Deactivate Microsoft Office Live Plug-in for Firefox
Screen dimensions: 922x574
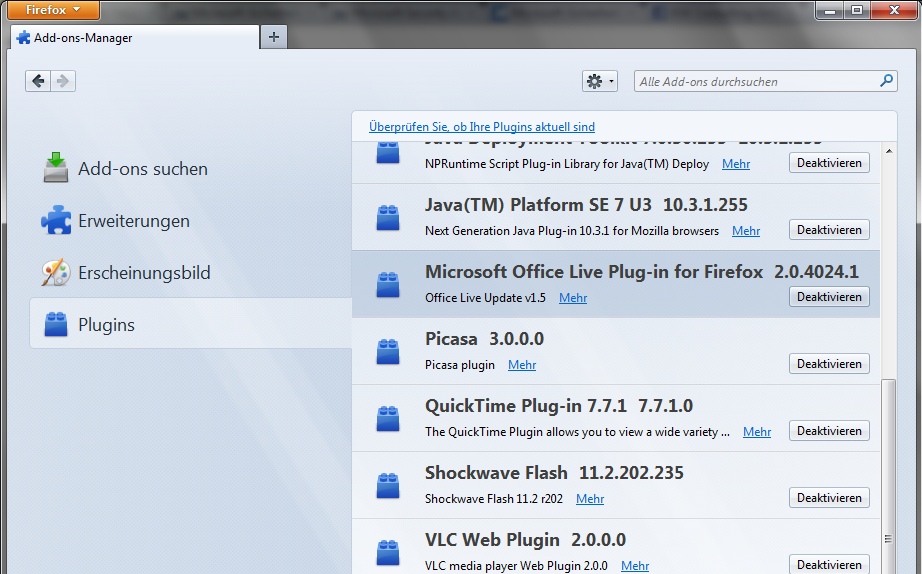(x=829, y=297)
